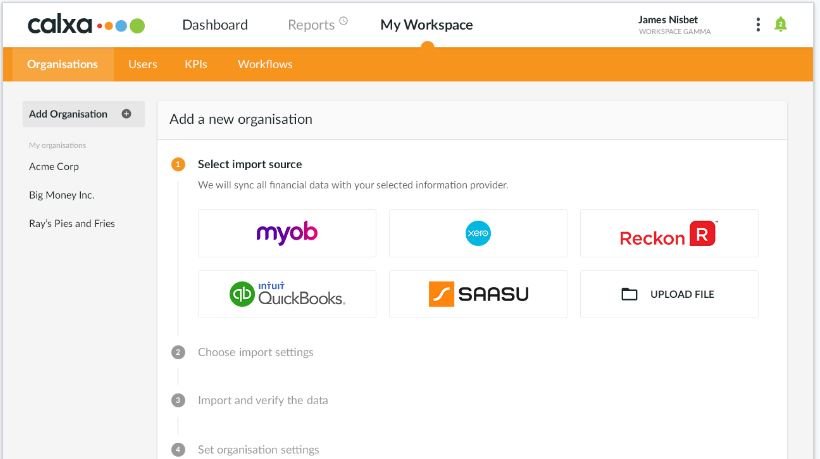
Task: Click the Calxa logo
Action: [x=86, y=25]
